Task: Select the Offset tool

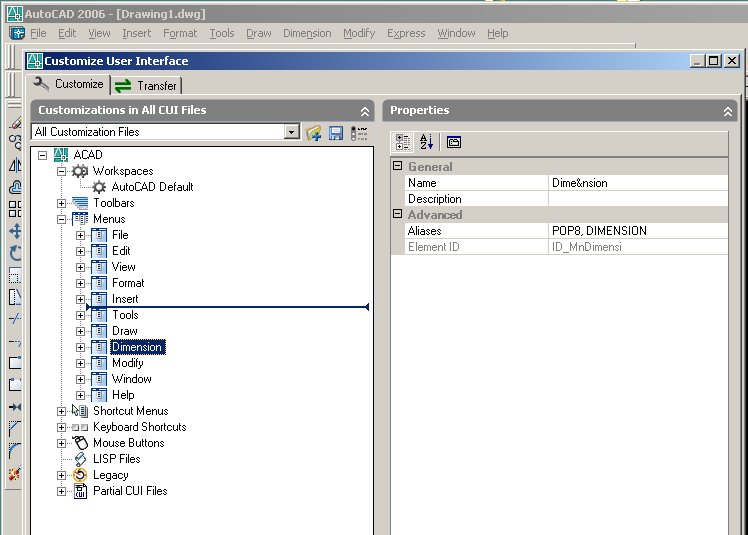Action: point(15,187)
